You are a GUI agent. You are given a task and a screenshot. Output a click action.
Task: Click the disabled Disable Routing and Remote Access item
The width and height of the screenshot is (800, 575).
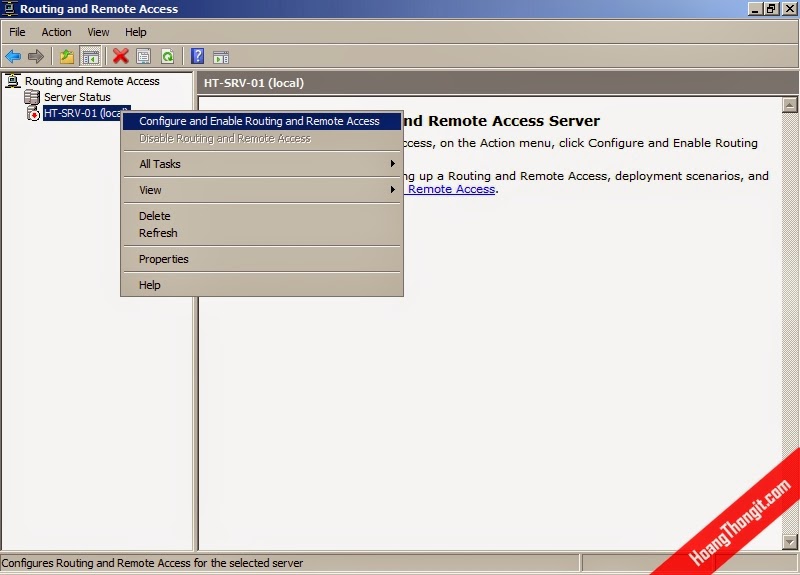(262, 138)
